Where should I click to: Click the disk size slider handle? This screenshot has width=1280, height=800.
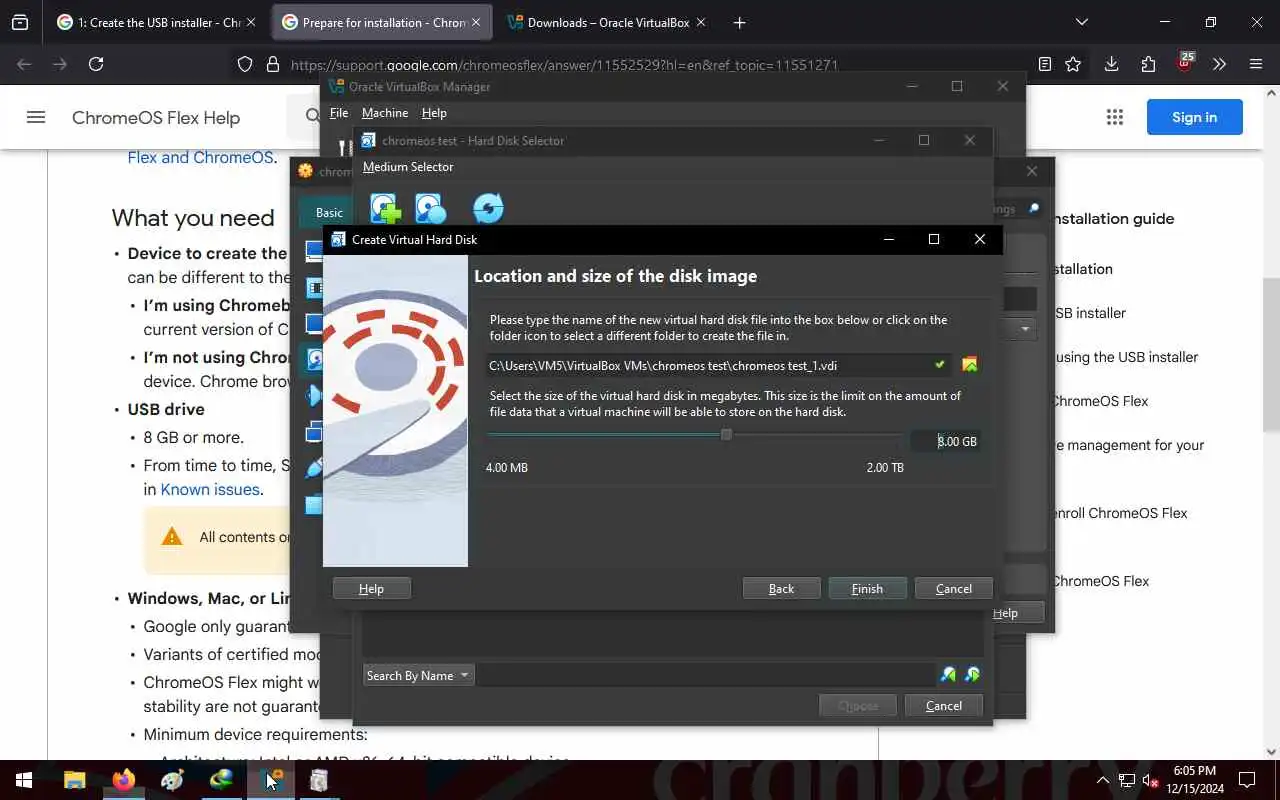(726, 434)
